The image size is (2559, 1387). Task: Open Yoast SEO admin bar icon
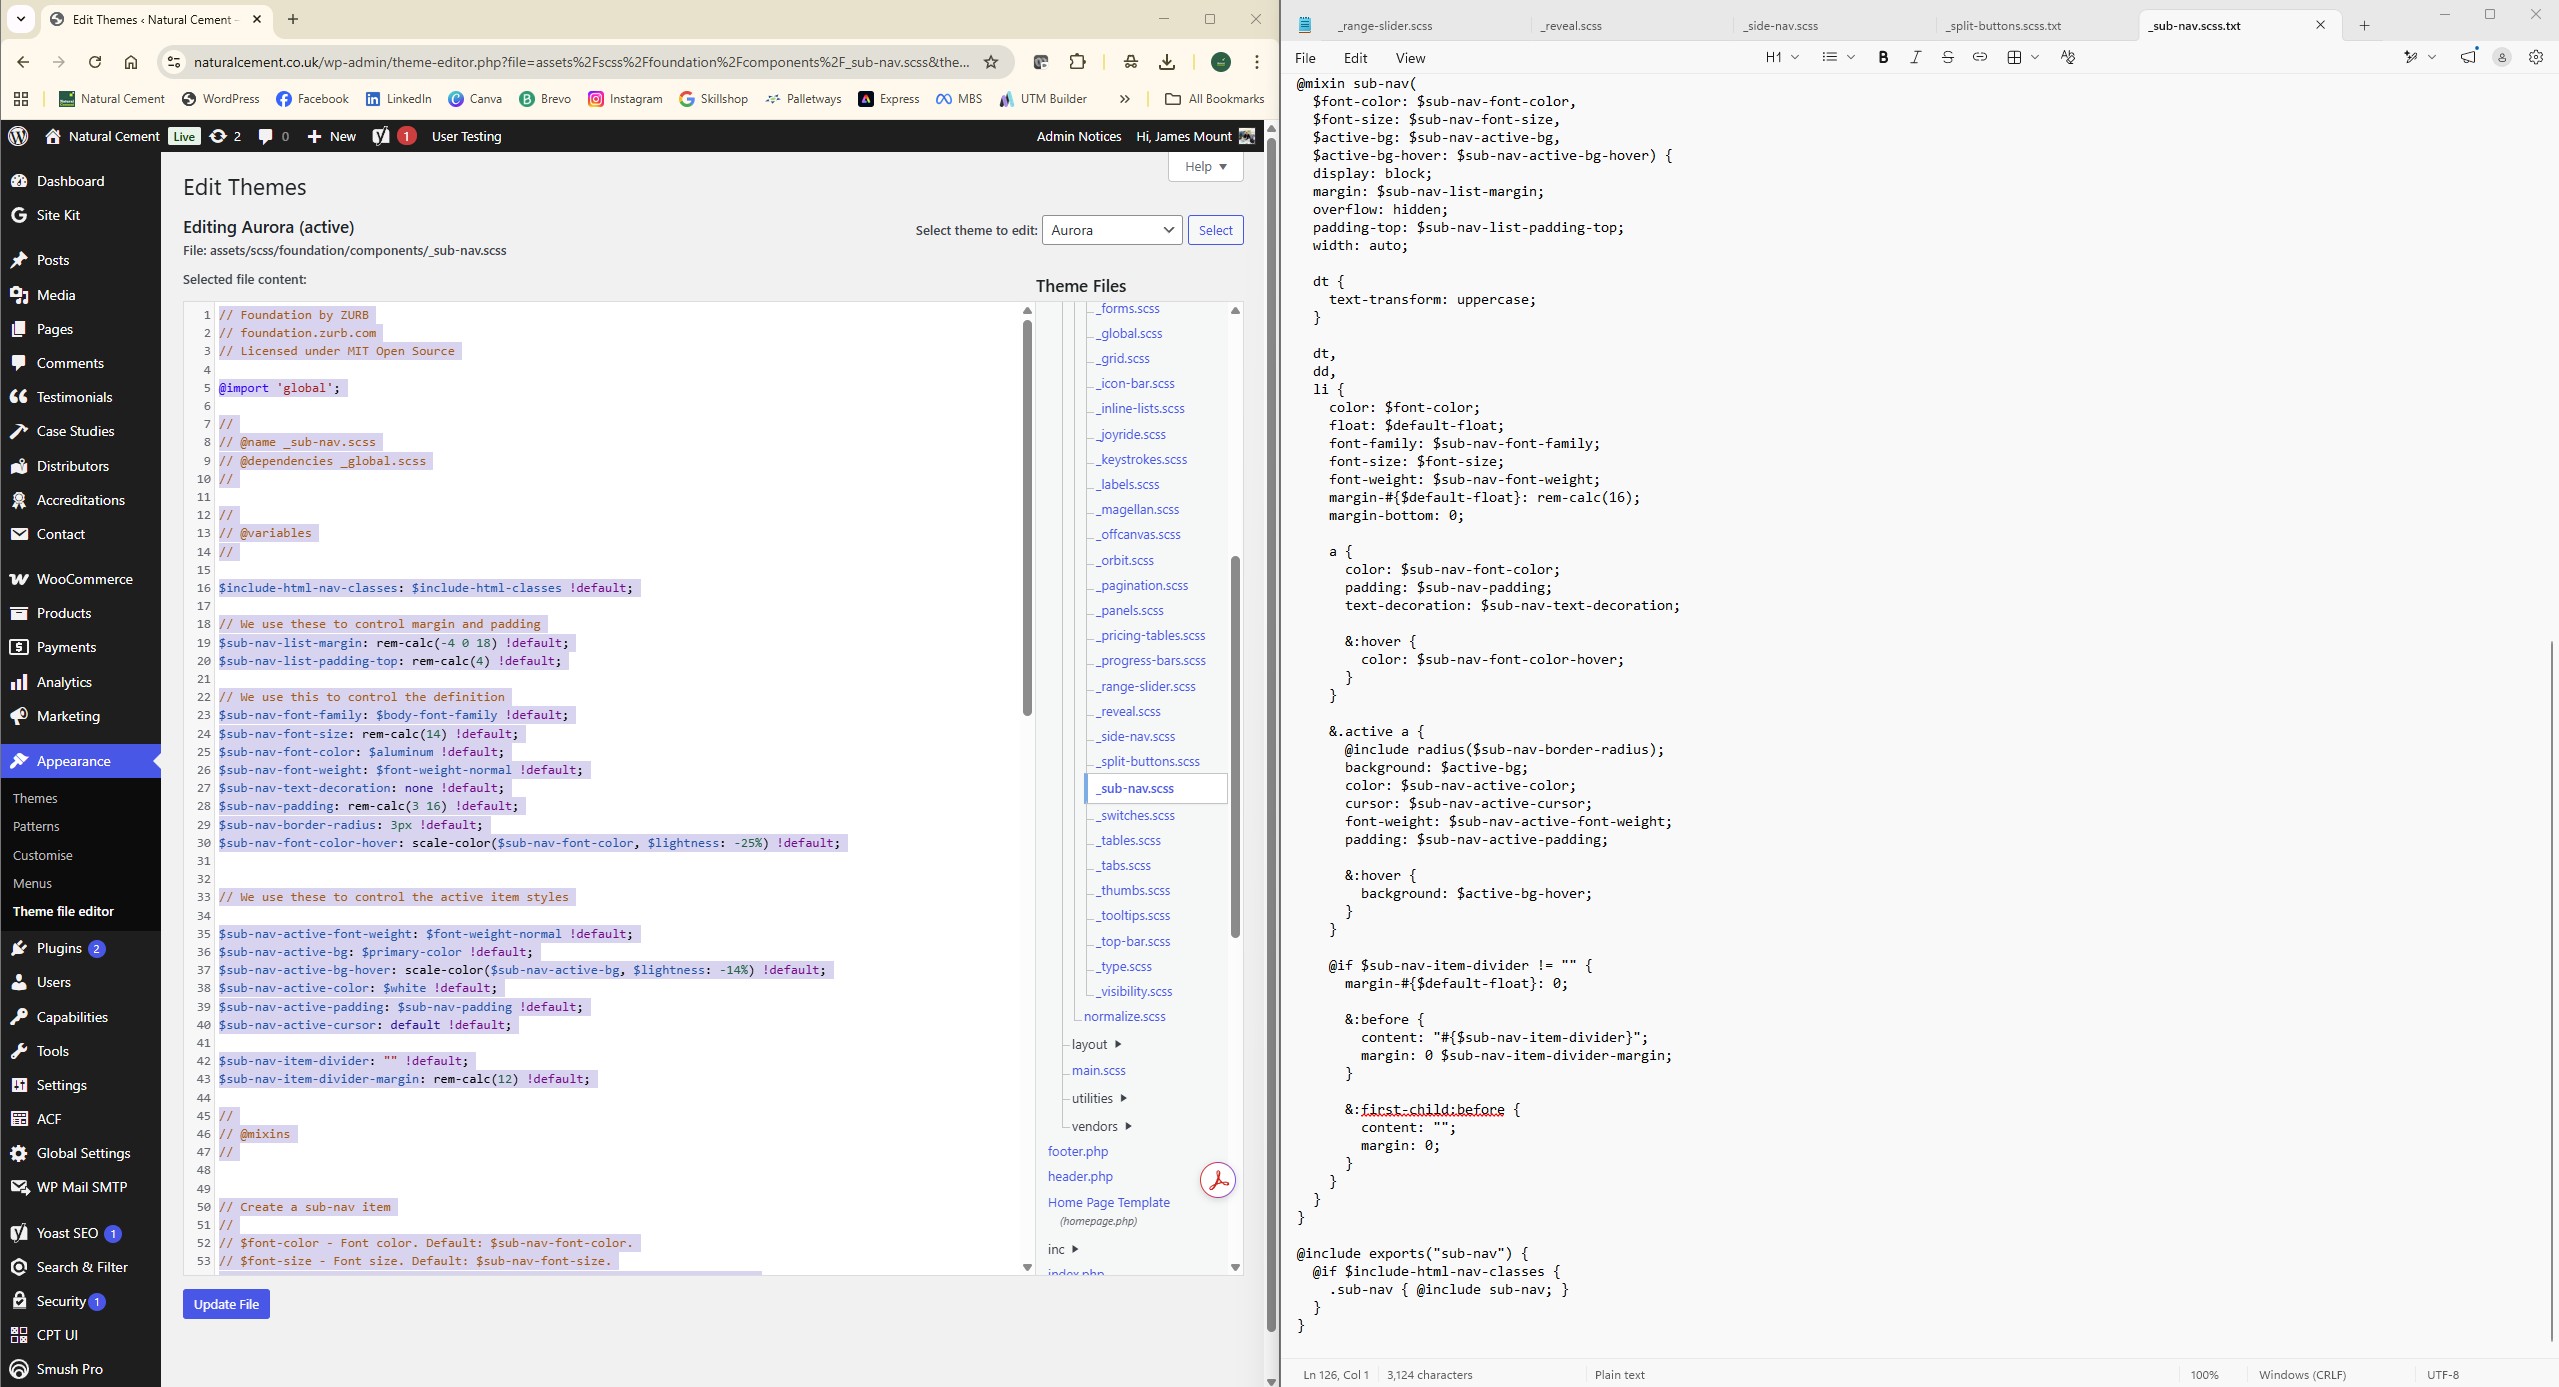393,136
